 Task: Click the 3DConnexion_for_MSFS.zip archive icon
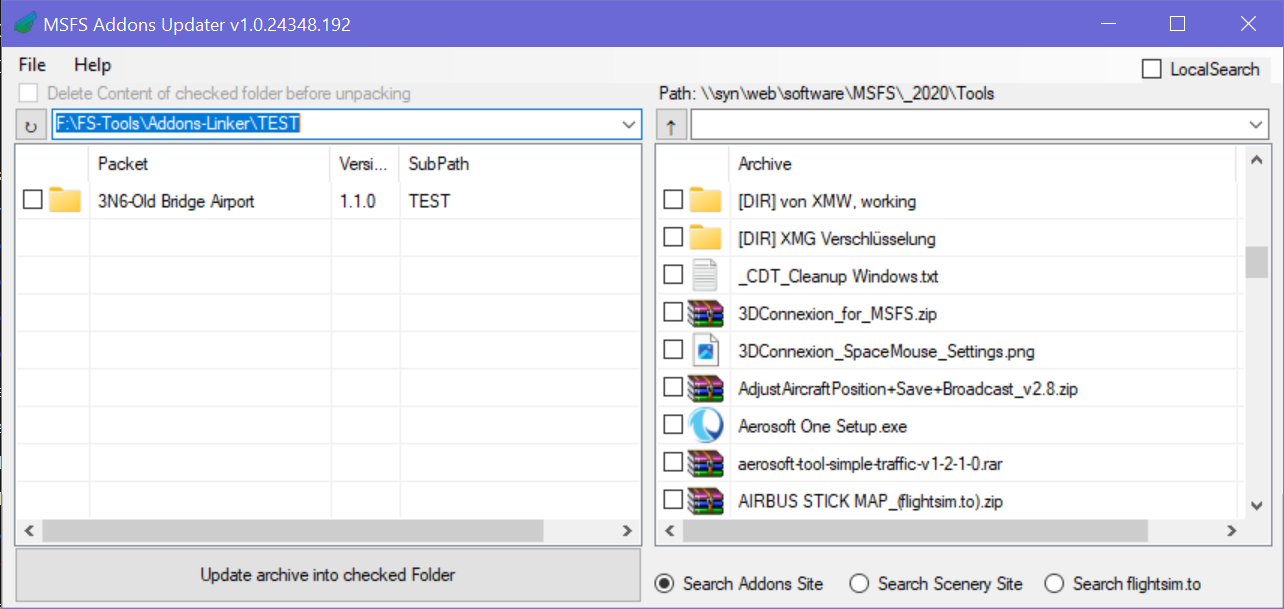(x=705, y=313)
